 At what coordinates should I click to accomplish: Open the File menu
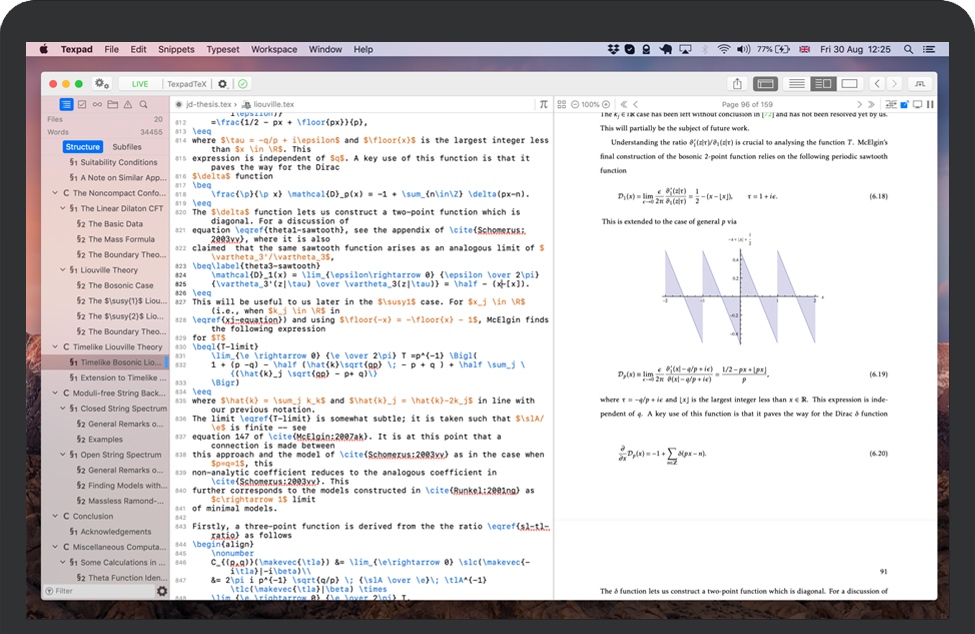pyautogui.click(x=111, y=49)
